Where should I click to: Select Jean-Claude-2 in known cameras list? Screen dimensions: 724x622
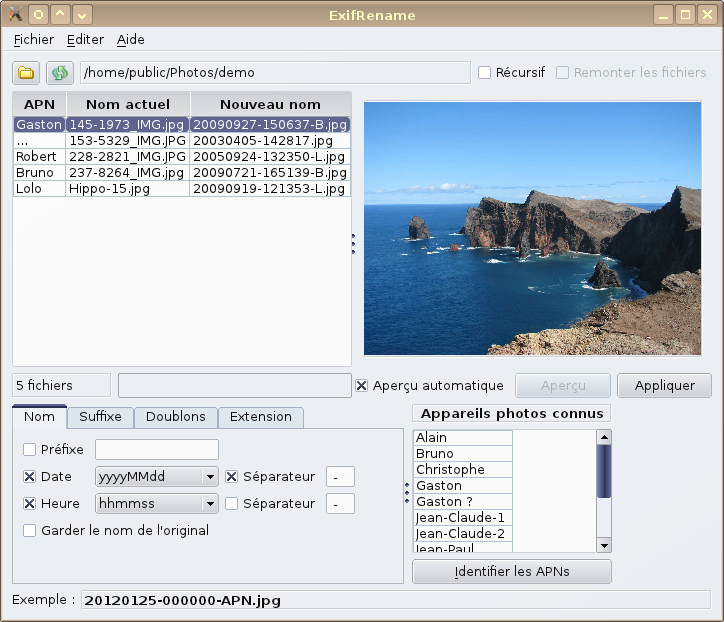click(463, 534)
